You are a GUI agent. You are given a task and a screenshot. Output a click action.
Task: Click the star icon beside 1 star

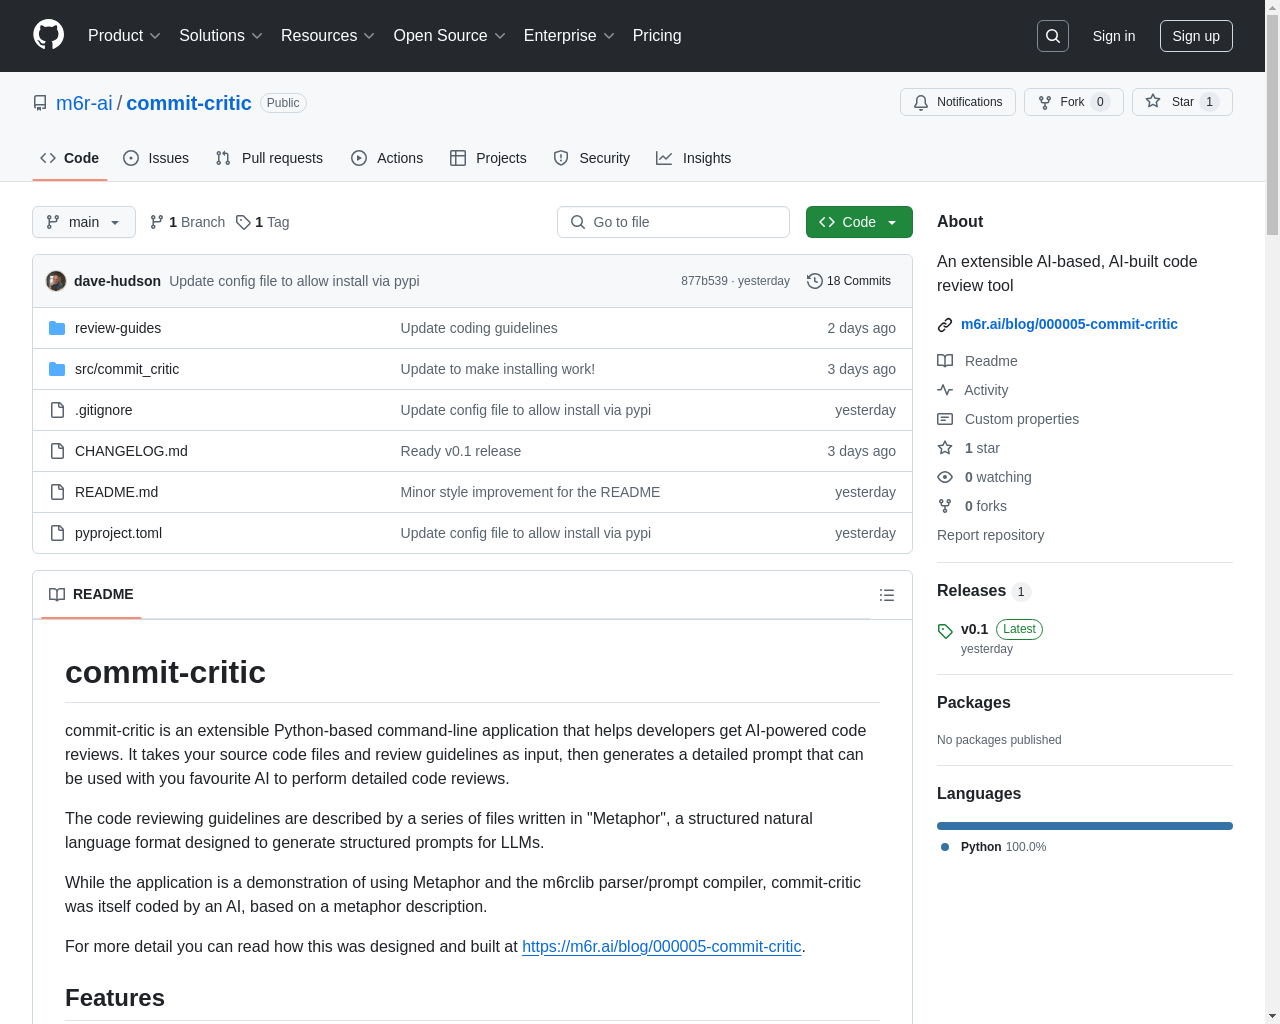(945, 448)
